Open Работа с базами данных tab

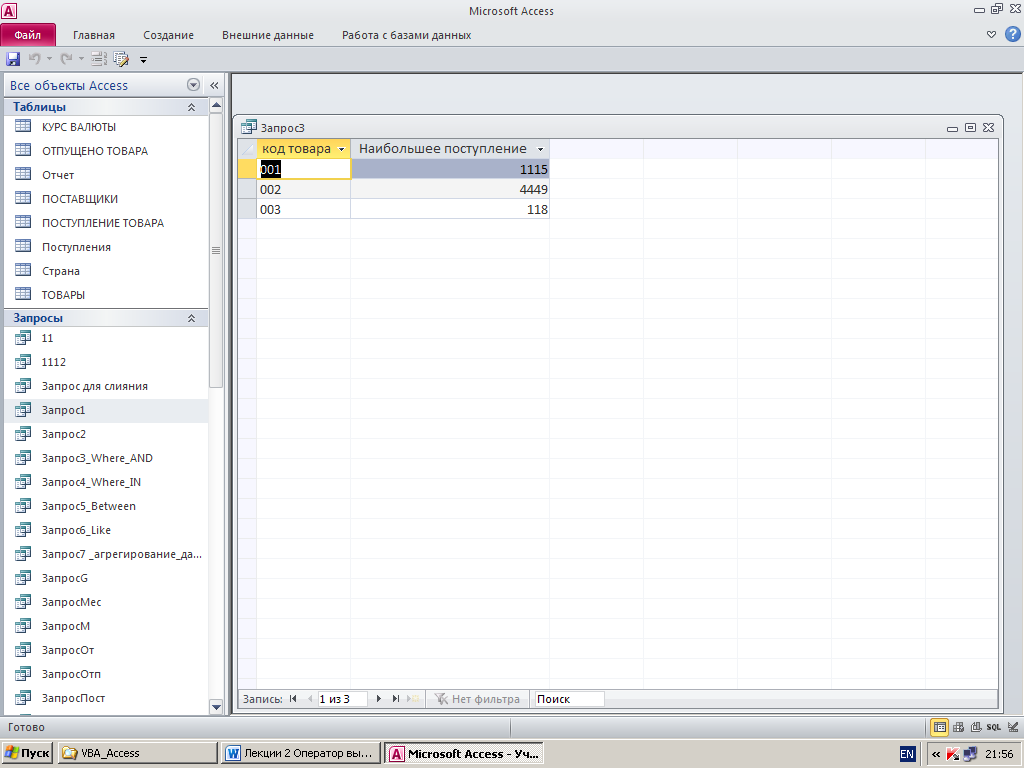[406, 35]
